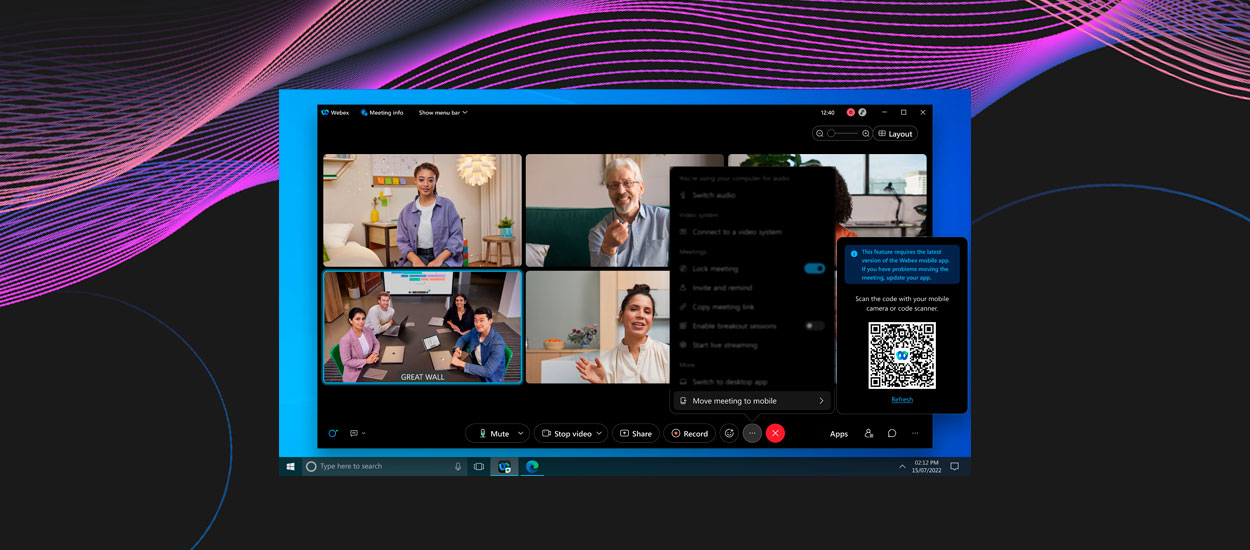Toggle the Lock meeting switch

tap(814, 269)
